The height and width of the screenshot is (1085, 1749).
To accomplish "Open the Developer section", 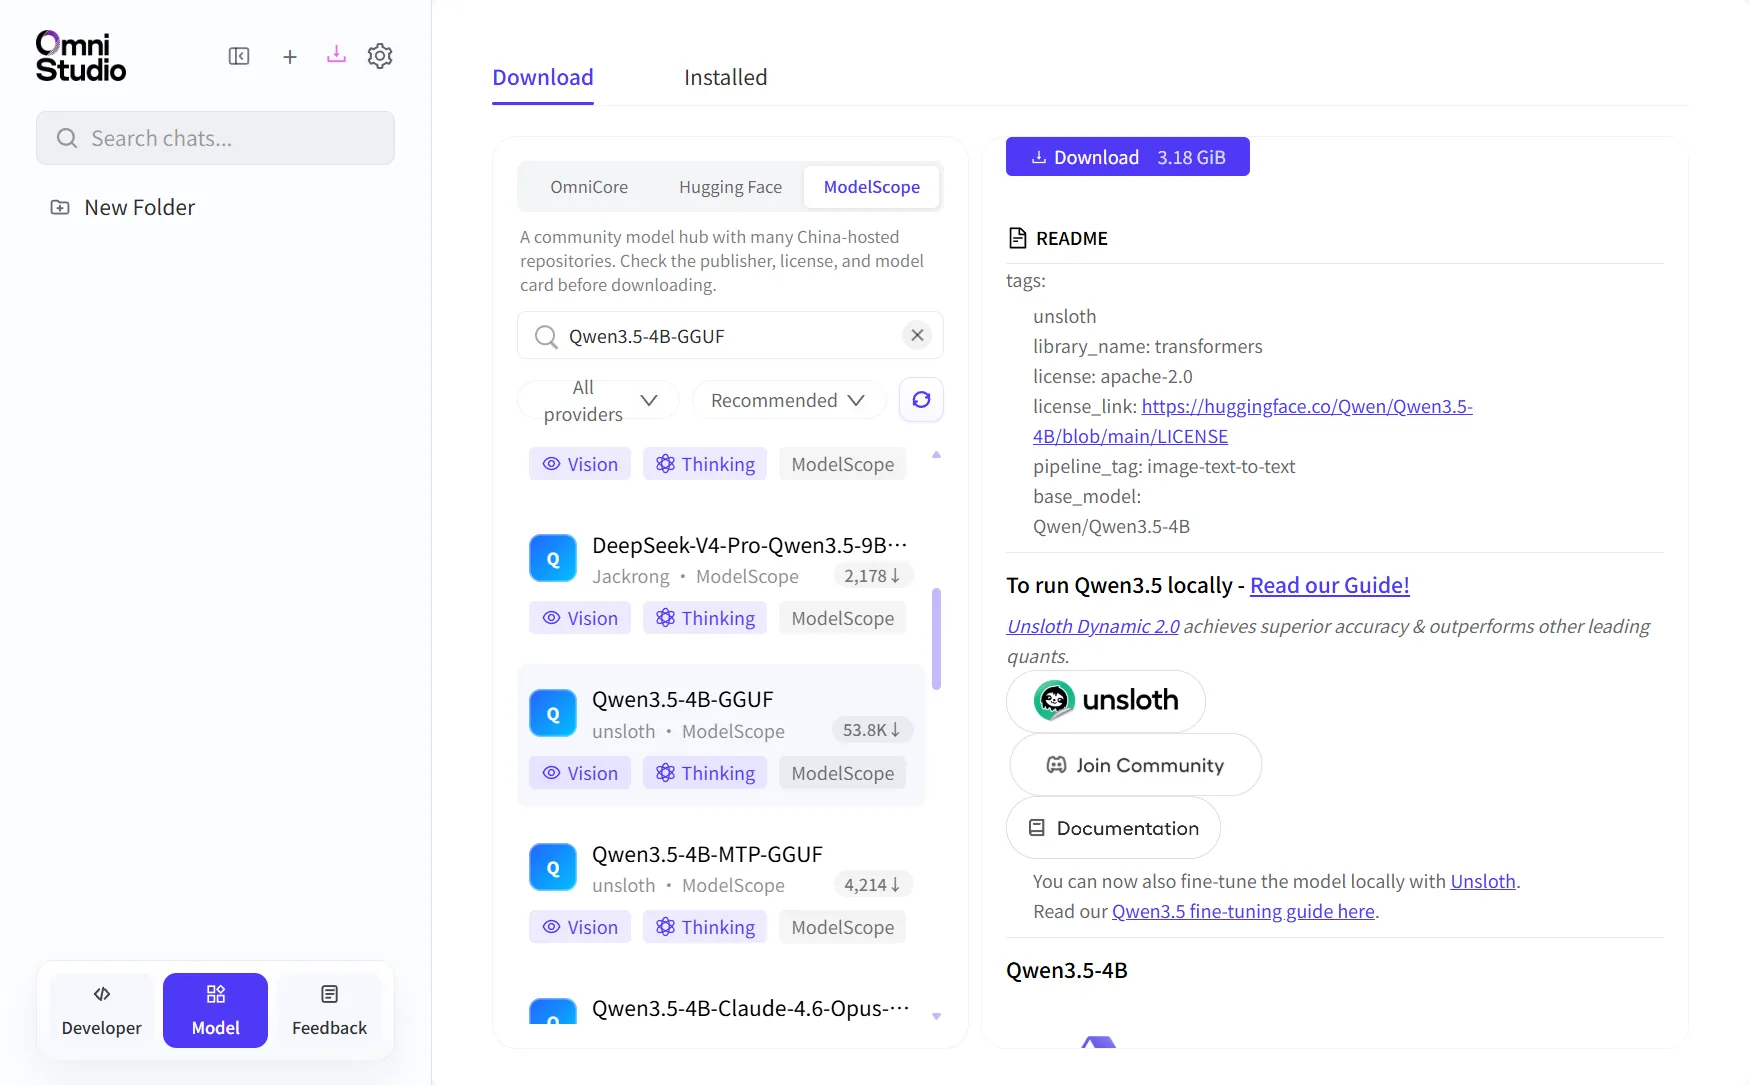I will pyautogui.click(x=102, y=1010).
